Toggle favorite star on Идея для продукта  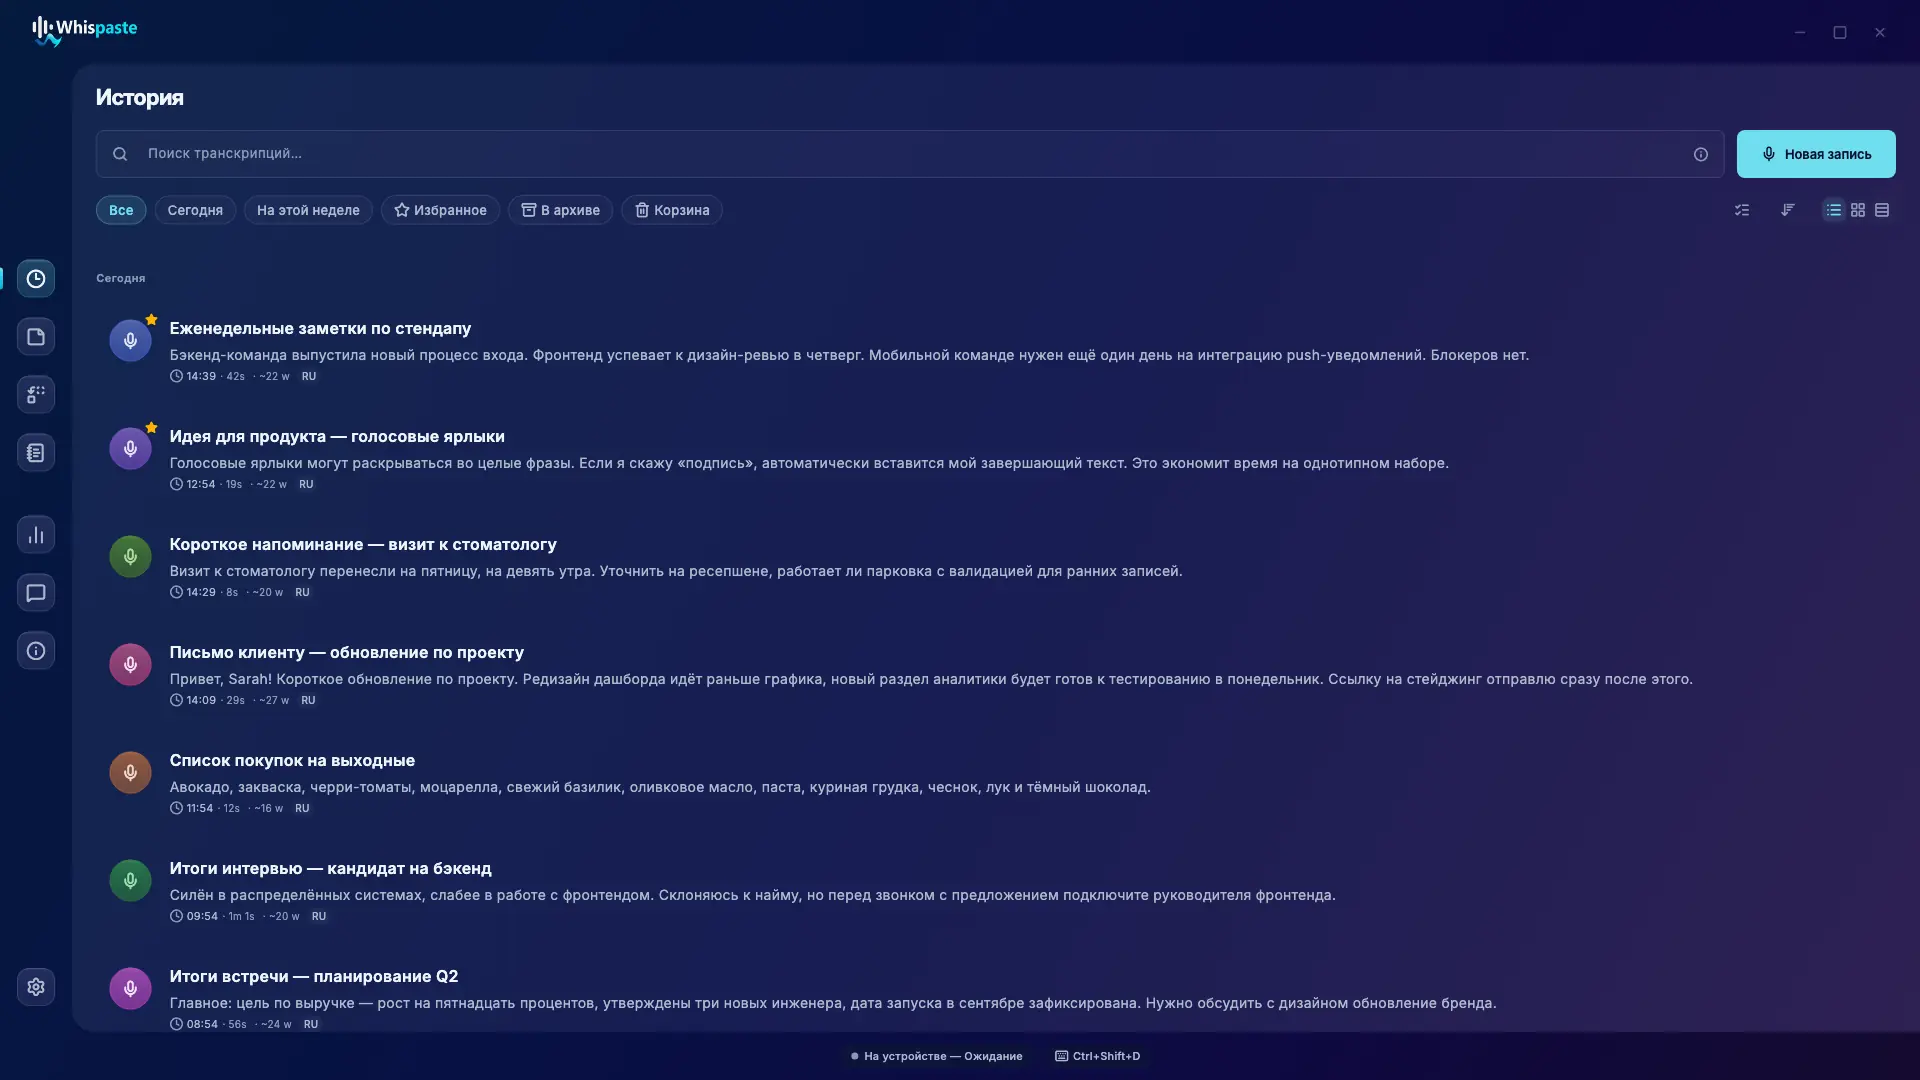pyautogui.click(x=151, y=428)
